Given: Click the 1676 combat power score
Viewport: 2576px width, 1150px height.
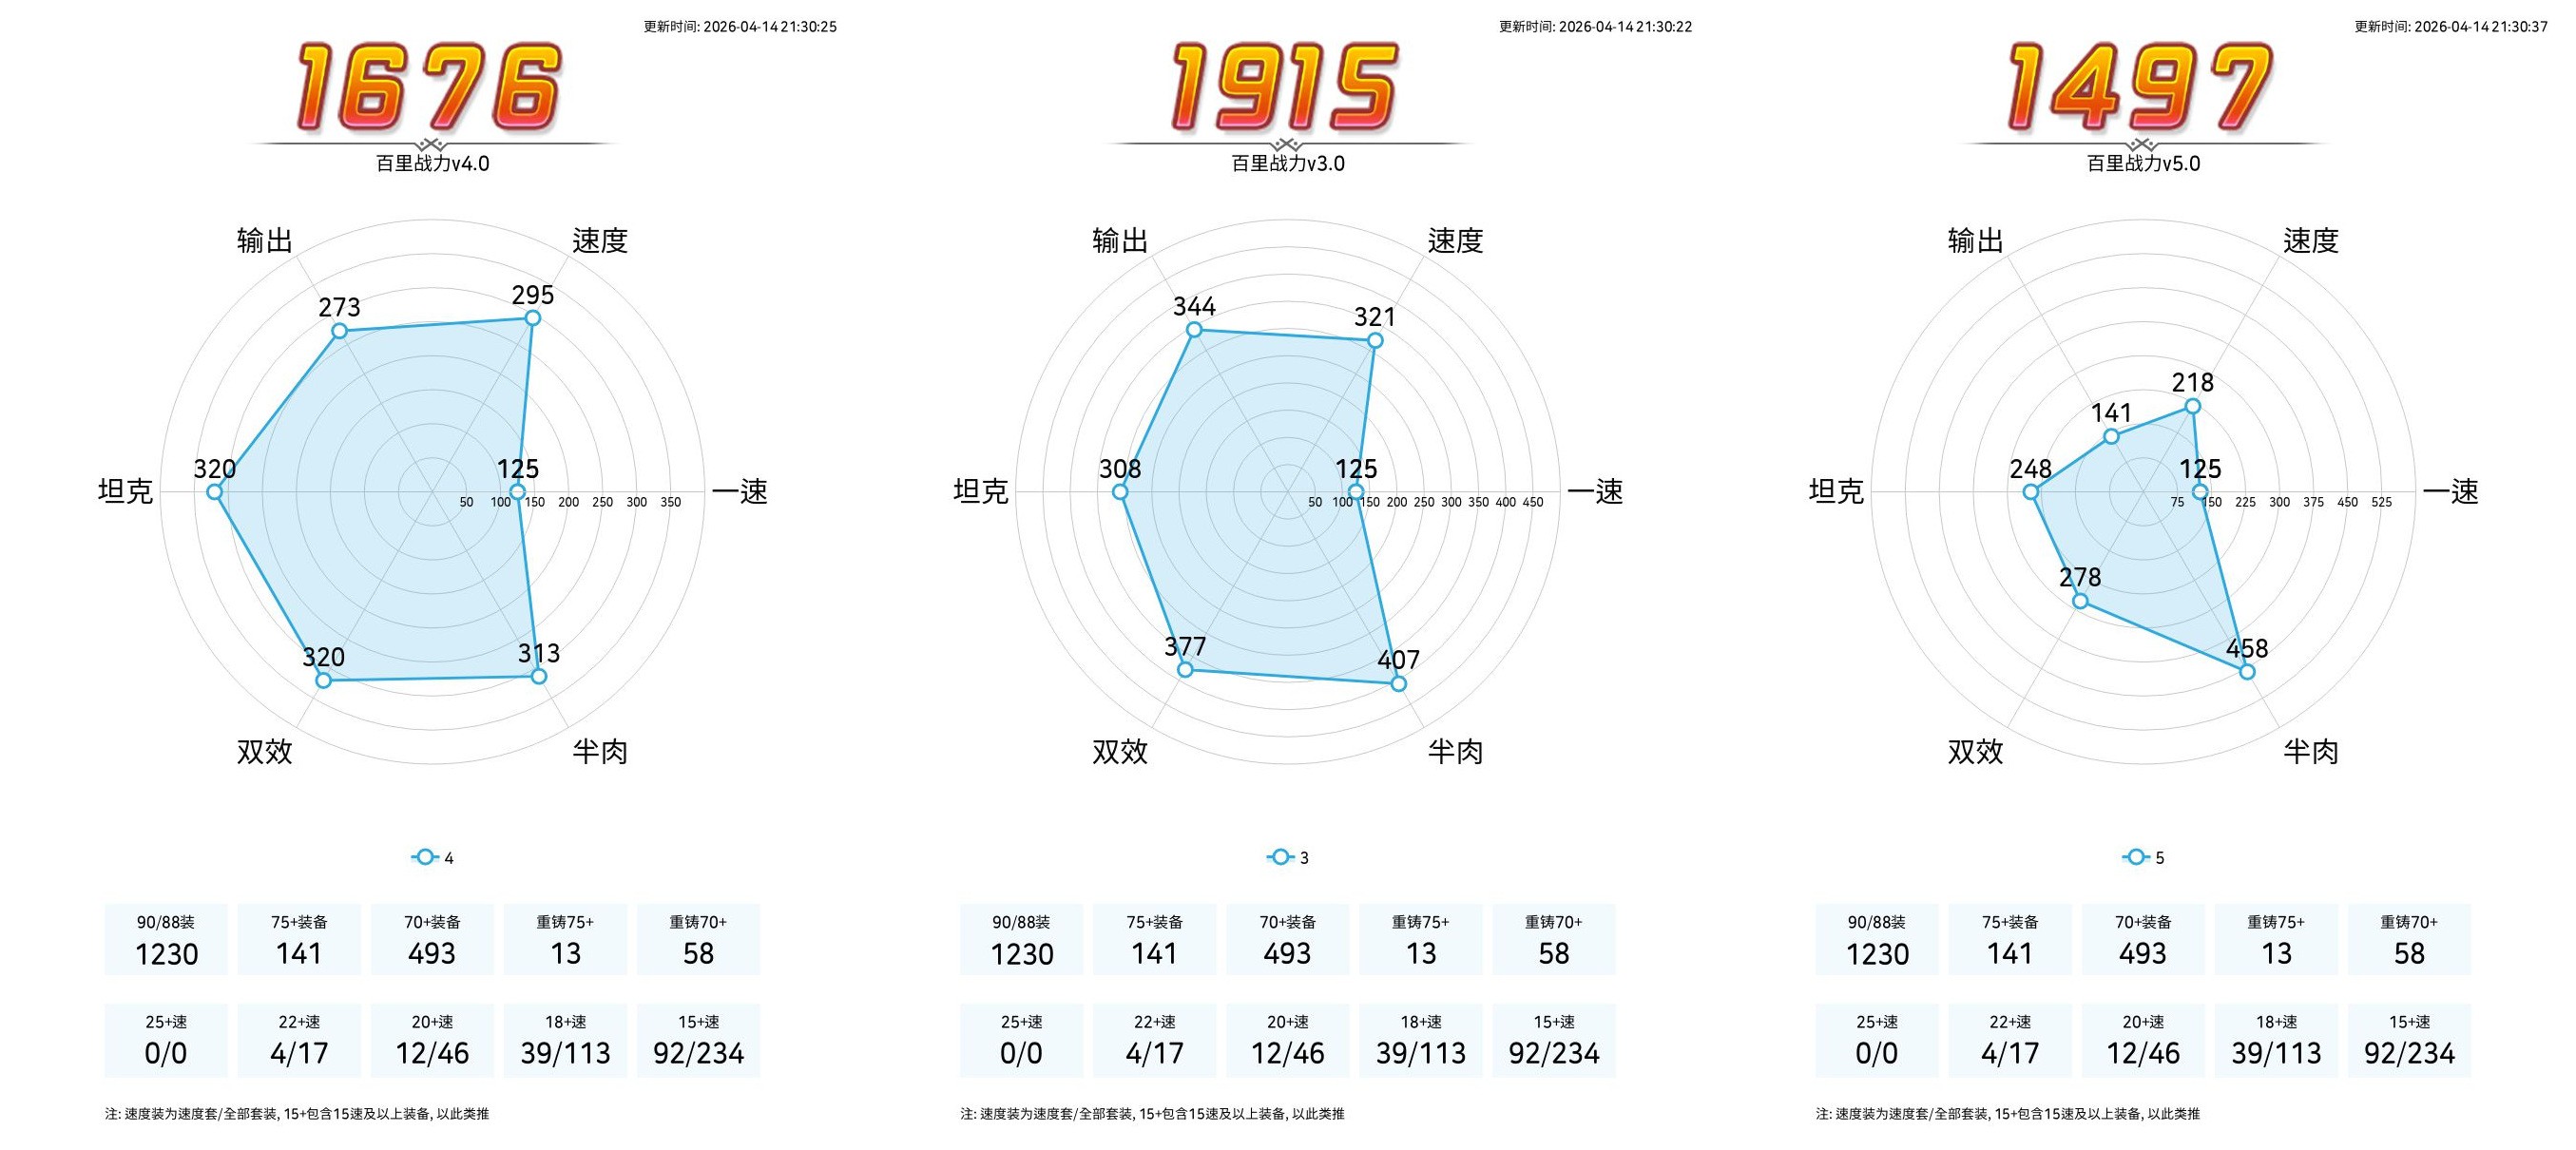Looking at the screenshot, I should click(430, 88).
